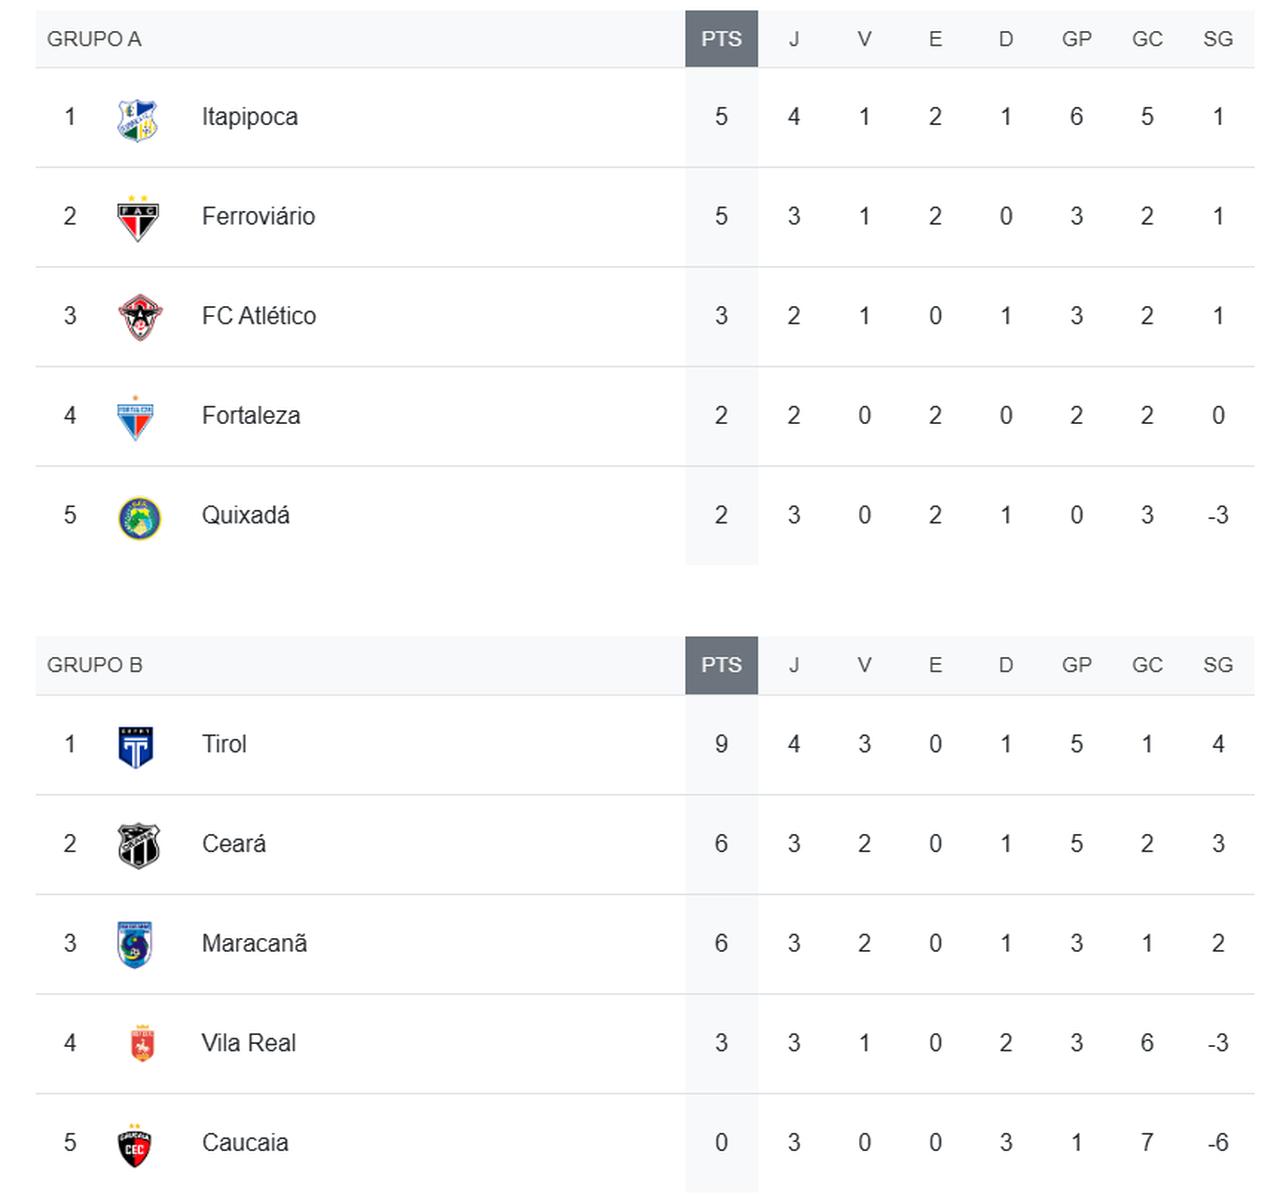Click the Ferroviário team badge
Viewport: 1280px width, 1194px height.
[138, 219]
